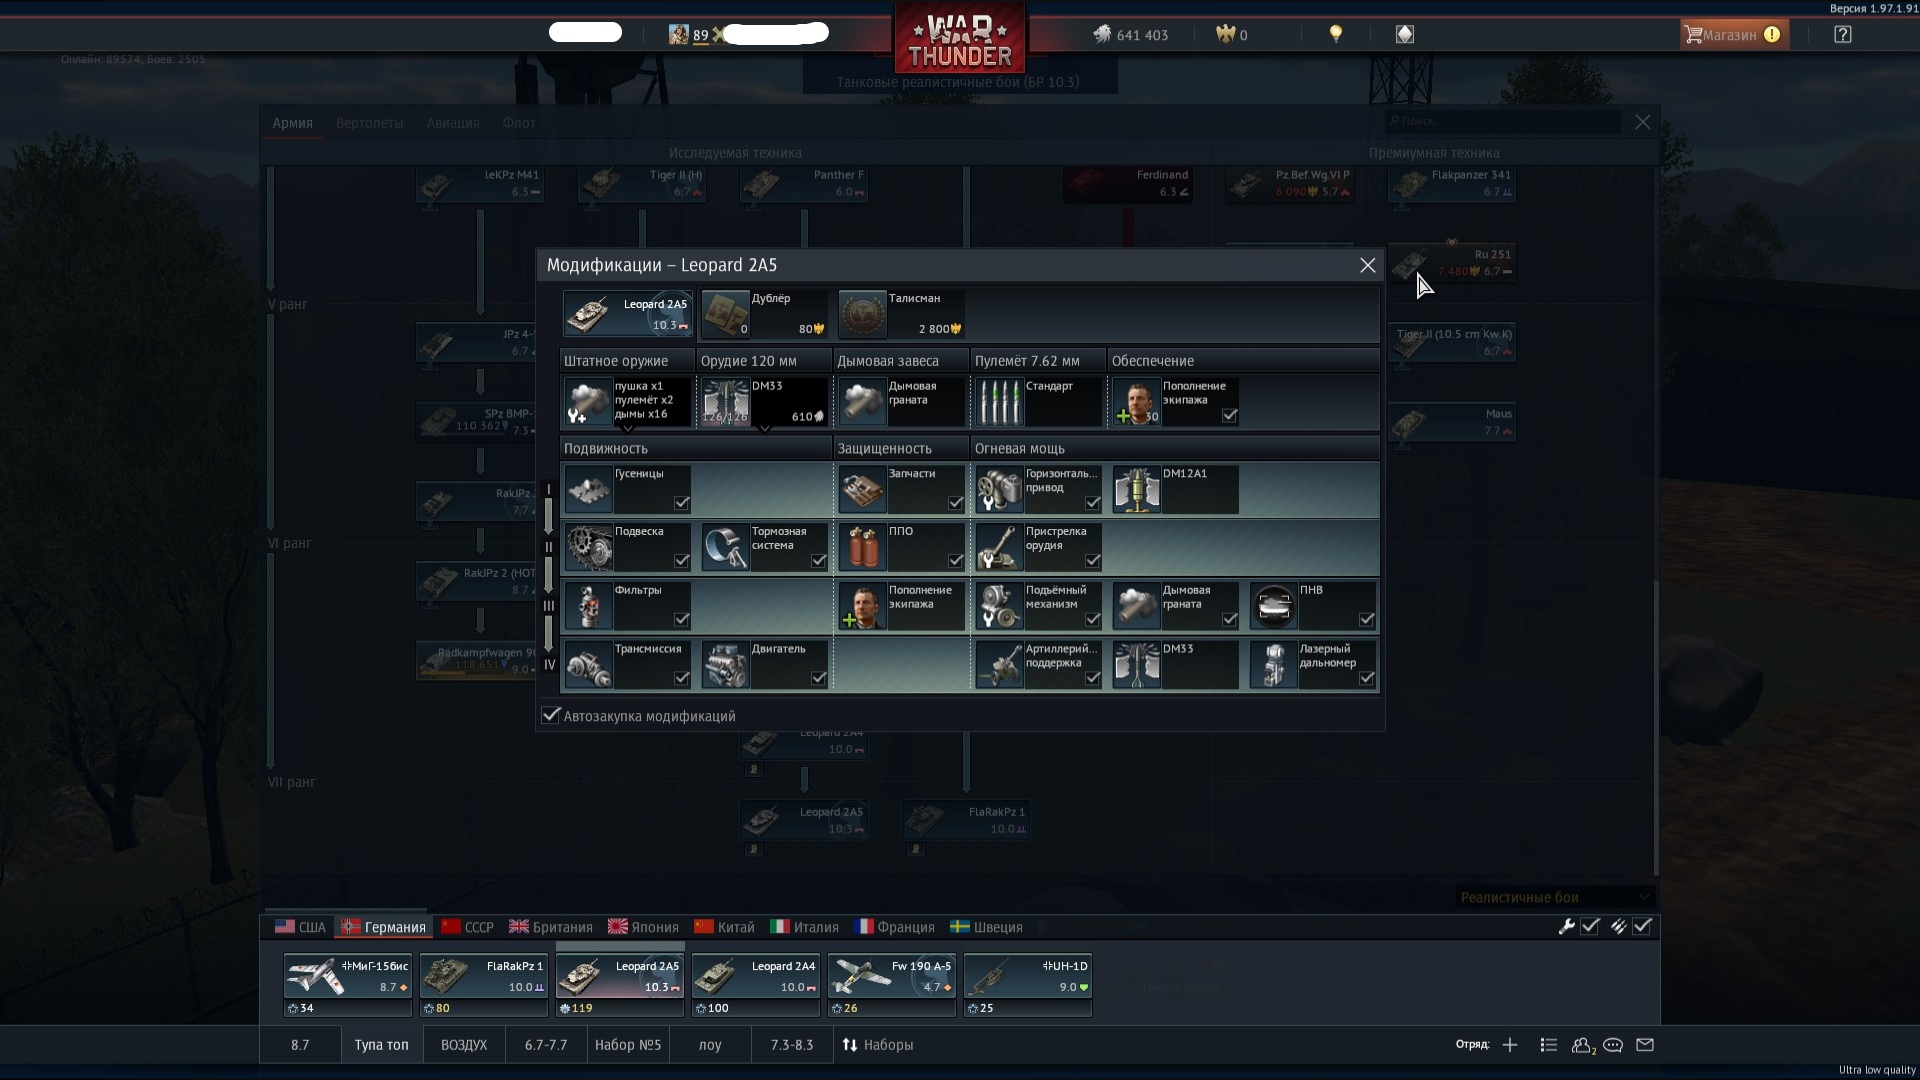Select the Fw 190 A-5 crew slot
This screenshot has height=1080, width=1920.
tap(891, 984)
